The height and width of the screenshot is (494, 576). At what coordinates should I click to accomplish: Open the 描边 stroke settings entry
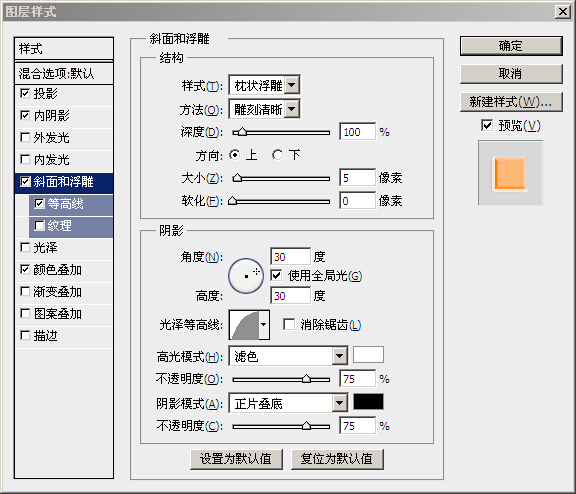(45, 336)
